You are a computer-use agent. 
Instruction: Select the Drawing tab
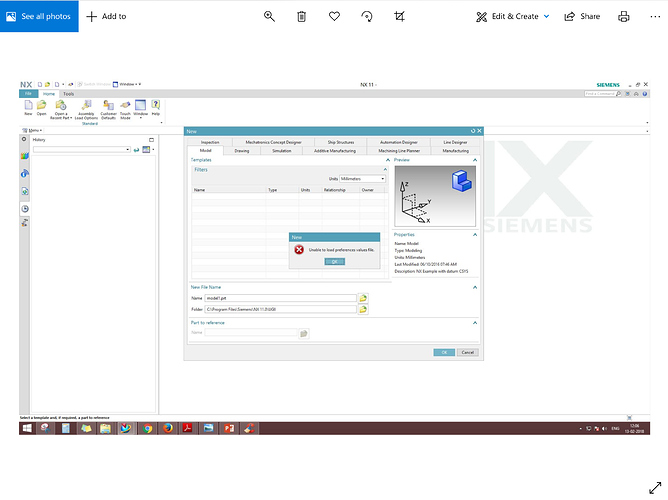[242, 151]
